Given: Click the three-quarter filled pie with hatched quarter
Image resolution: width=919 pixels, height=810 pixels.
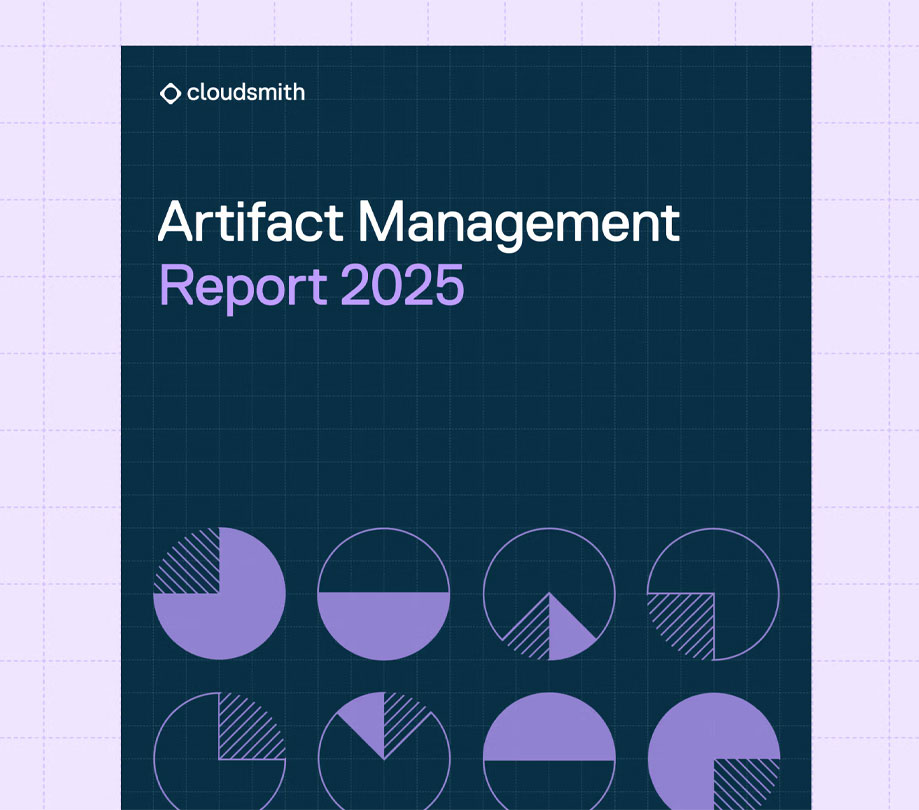Looking at the screenshot, I should pos(219,593).
